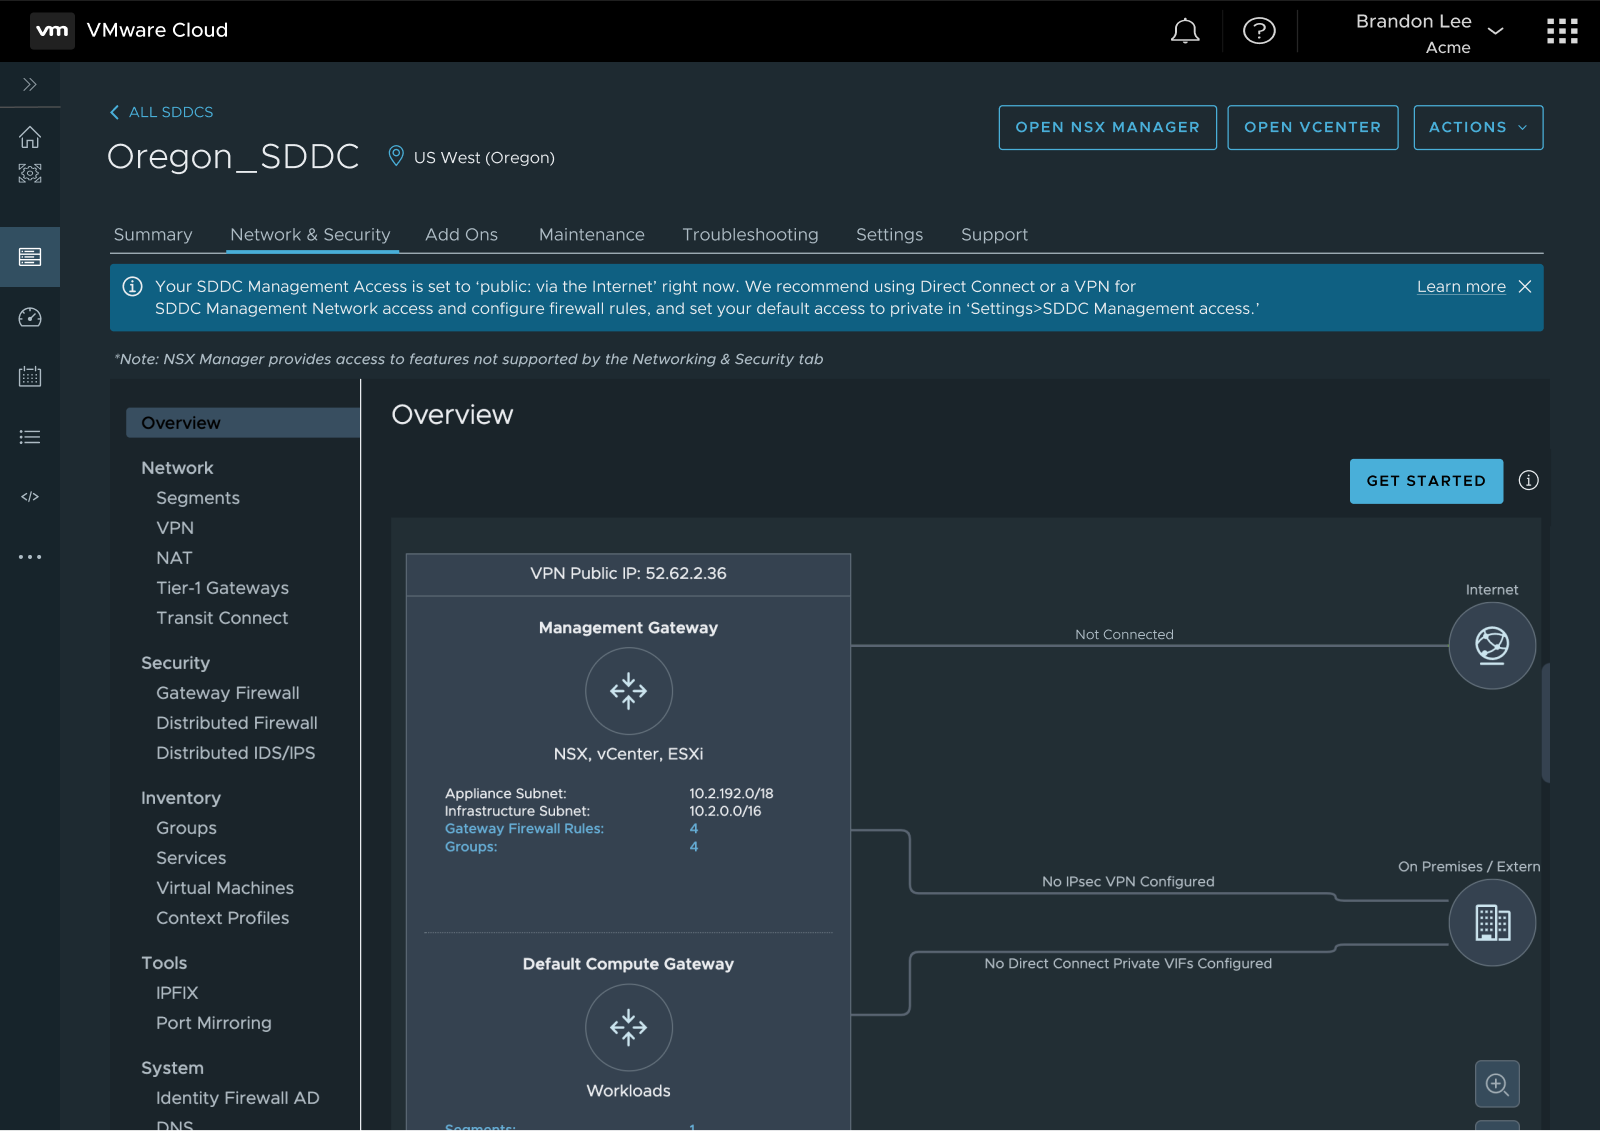Switch to the Summary tab
This screenshot has width=1600, height=1131.
[x=153, y=235]
